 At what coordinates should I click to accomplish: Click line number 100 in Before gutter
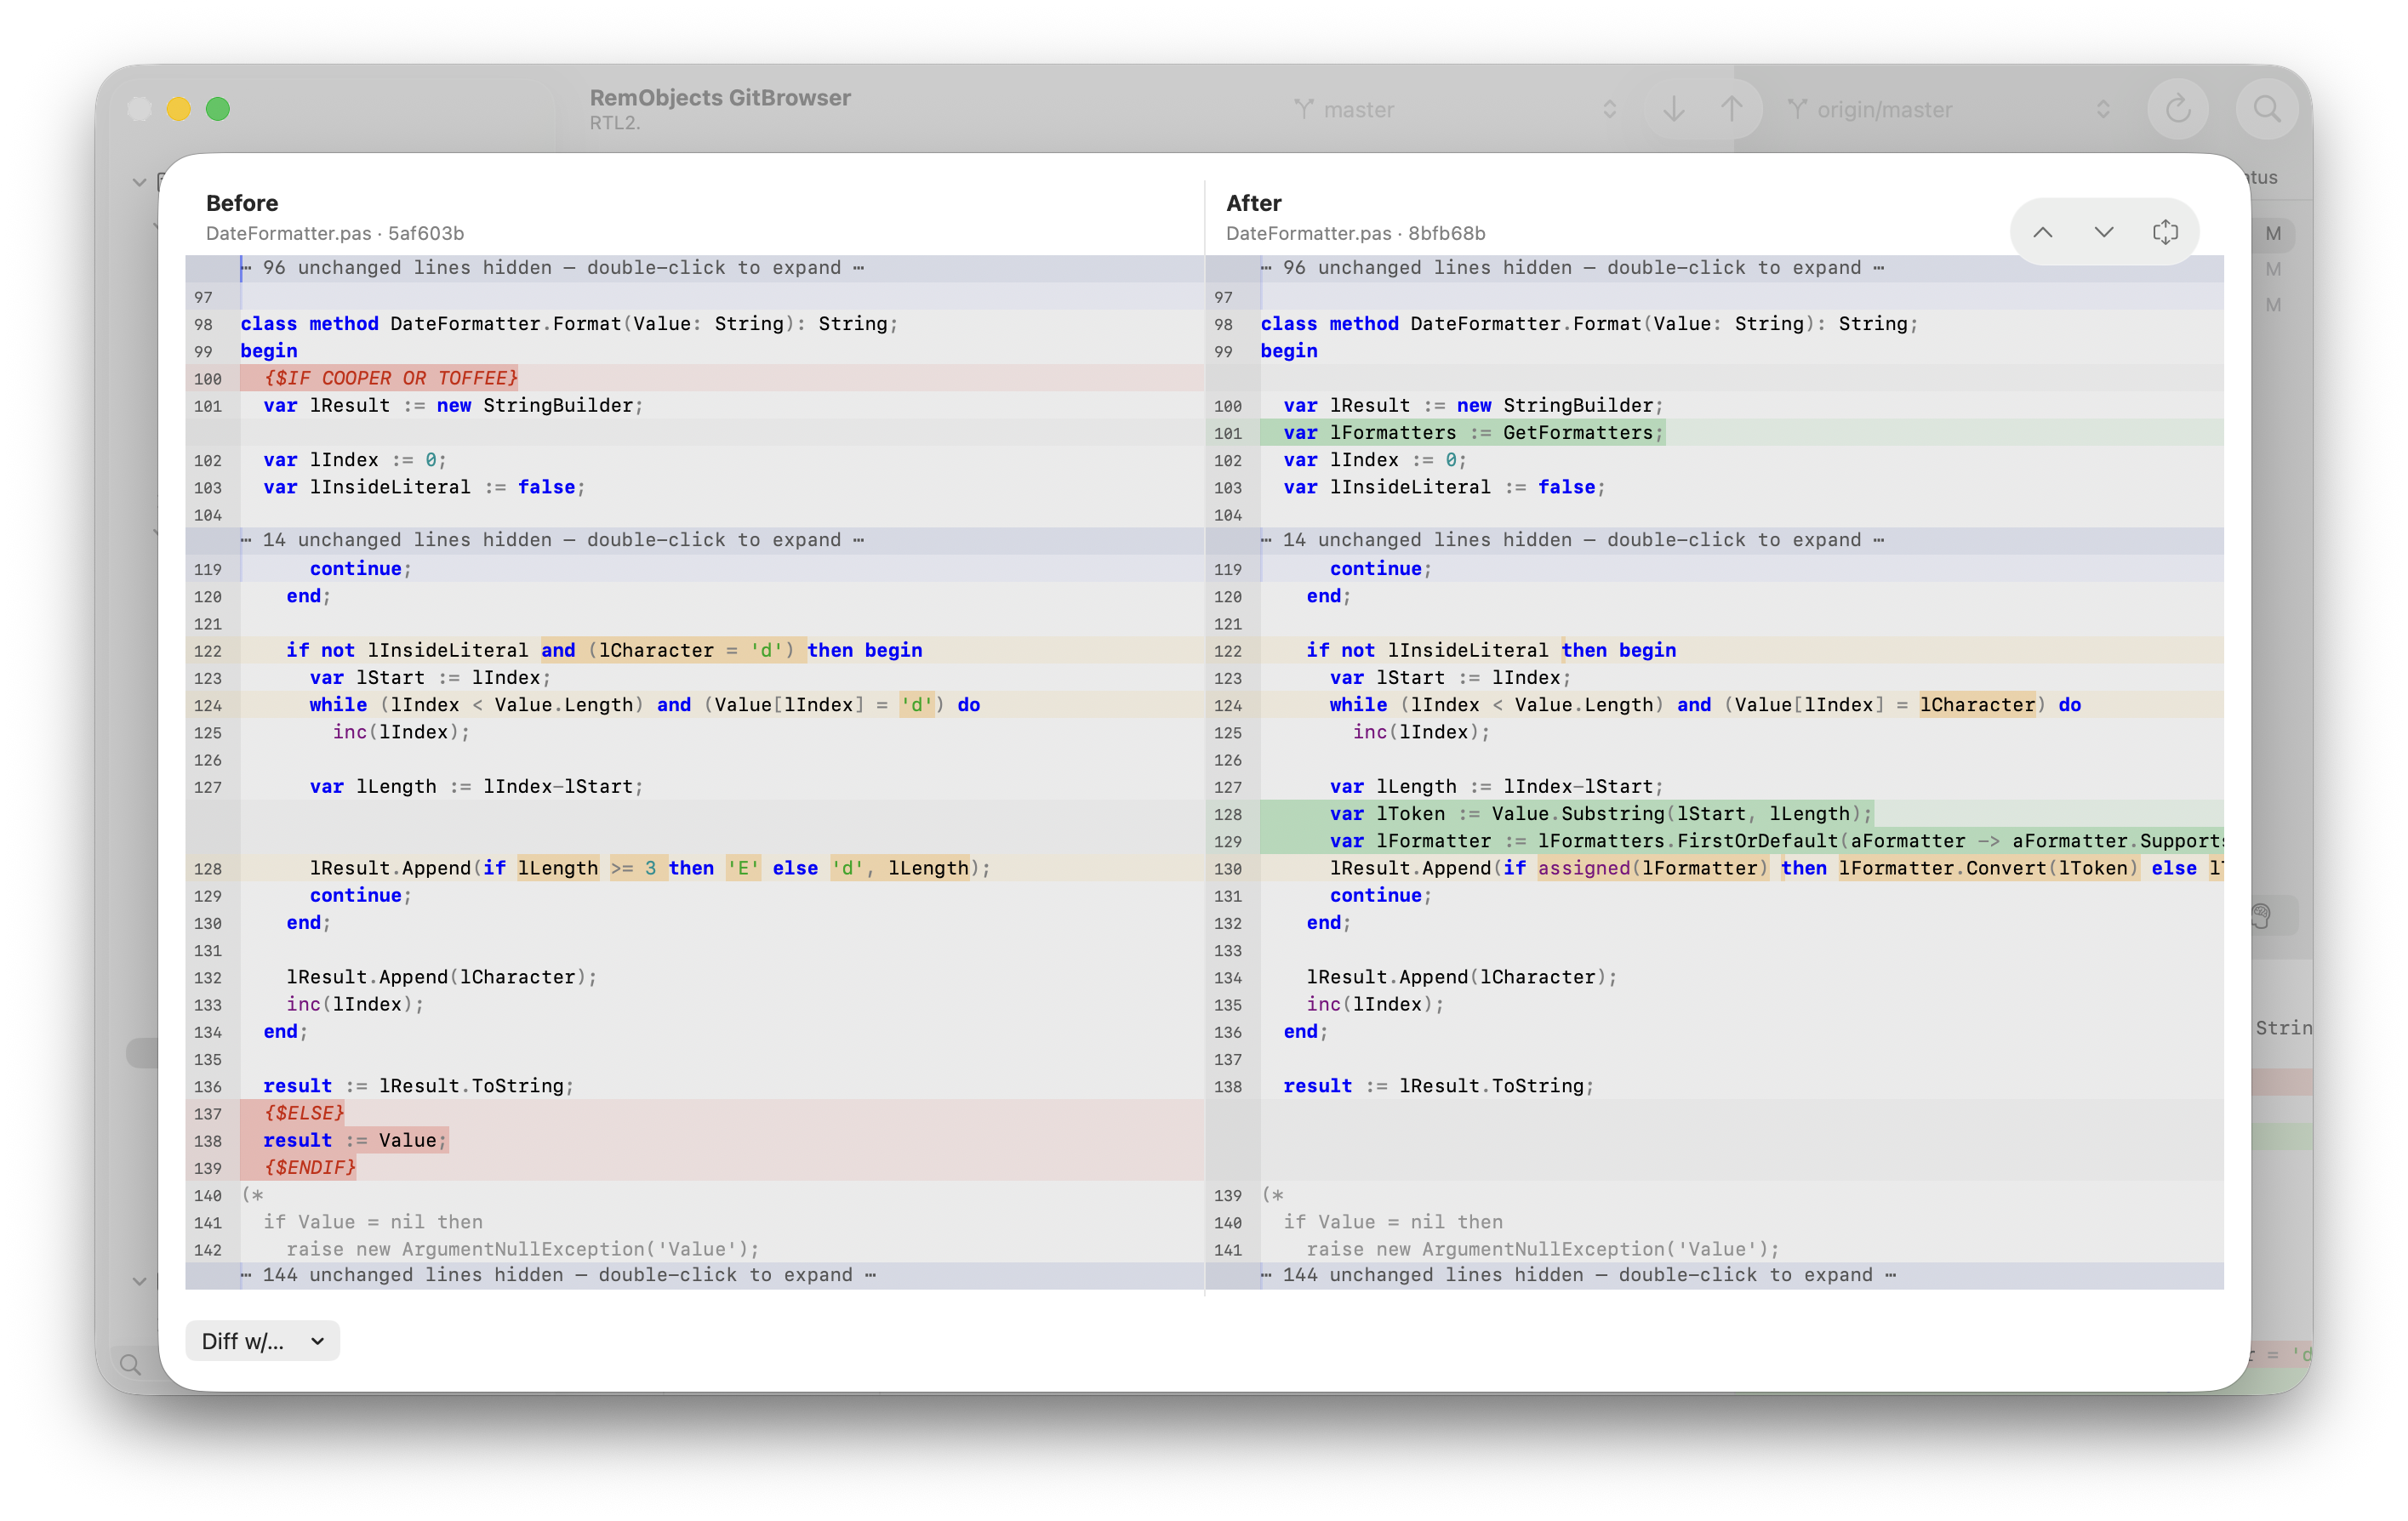(207, 379)
